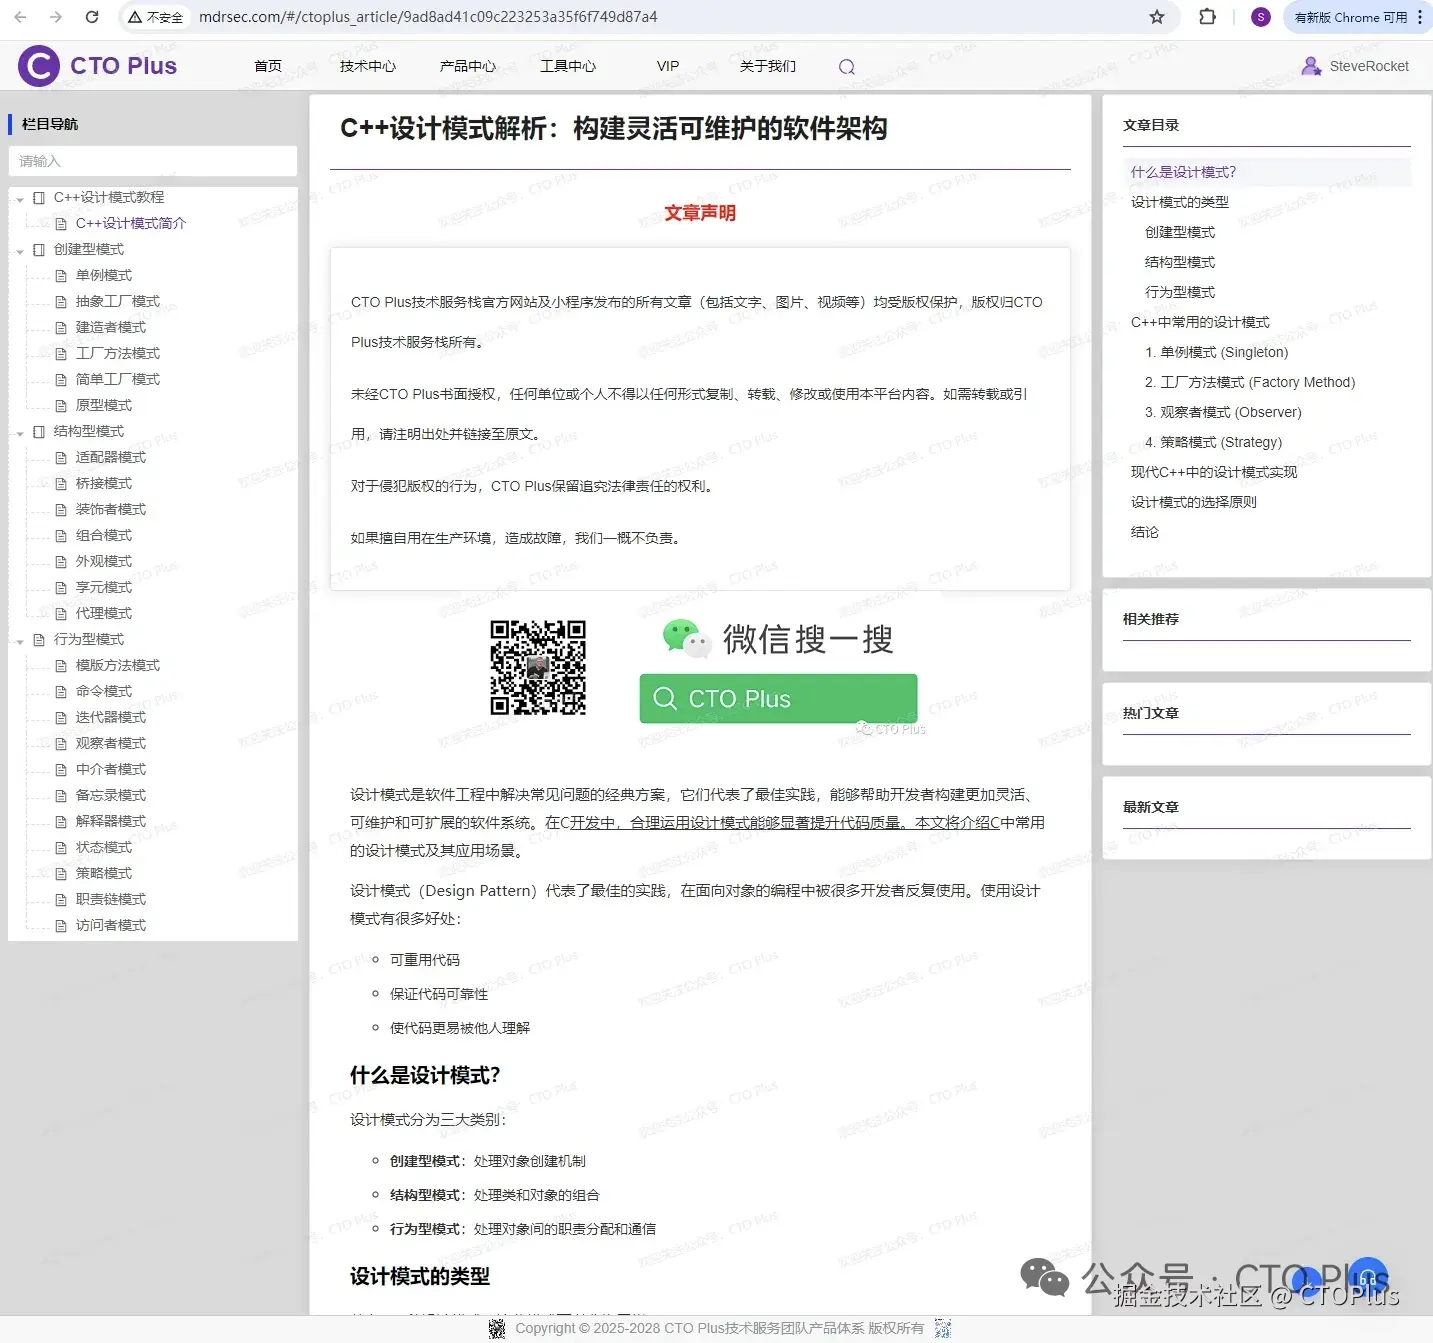Open the search magnifier in the top navigation
Image resolution: width=1433 pixels, height=1343 pixels.
[x=846, y=66]
